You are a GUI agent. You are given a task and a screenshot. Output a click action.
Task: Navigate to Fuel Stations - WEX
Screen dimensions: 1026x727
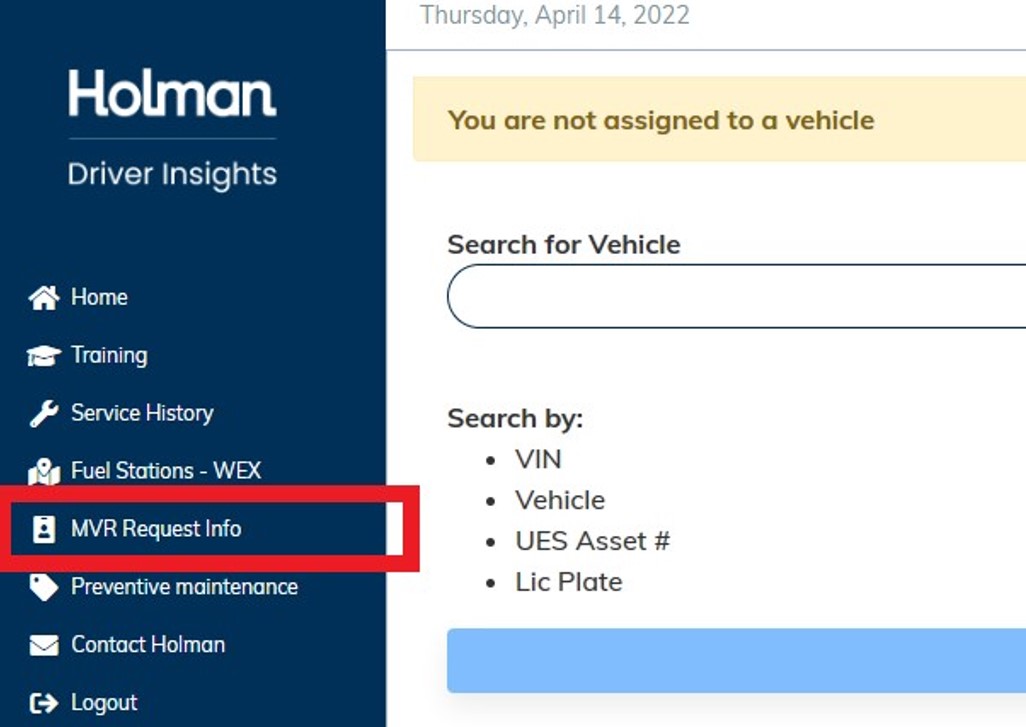click(x=167, y=470)
